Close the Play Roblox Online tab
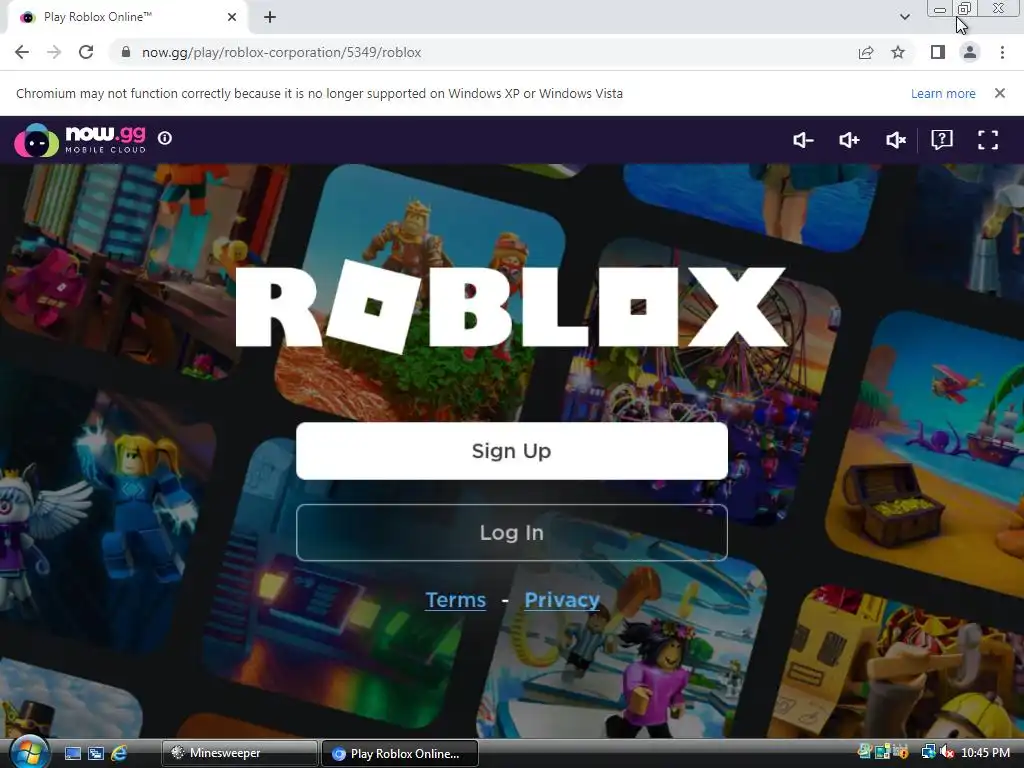Image resolution: width=1024 pixels, height=768 pixels. pyautogui.click(x=231, y=17)
